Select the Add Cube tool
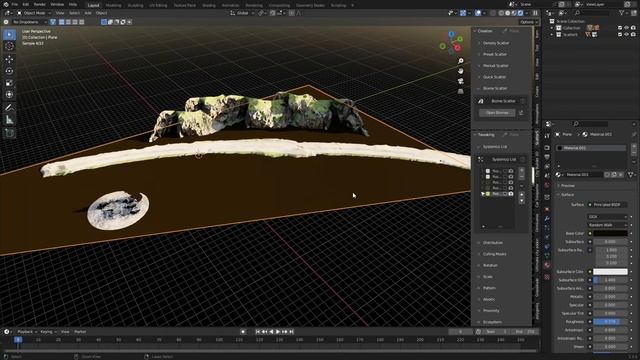Screen dimensions: 640x360 (9, 133)
